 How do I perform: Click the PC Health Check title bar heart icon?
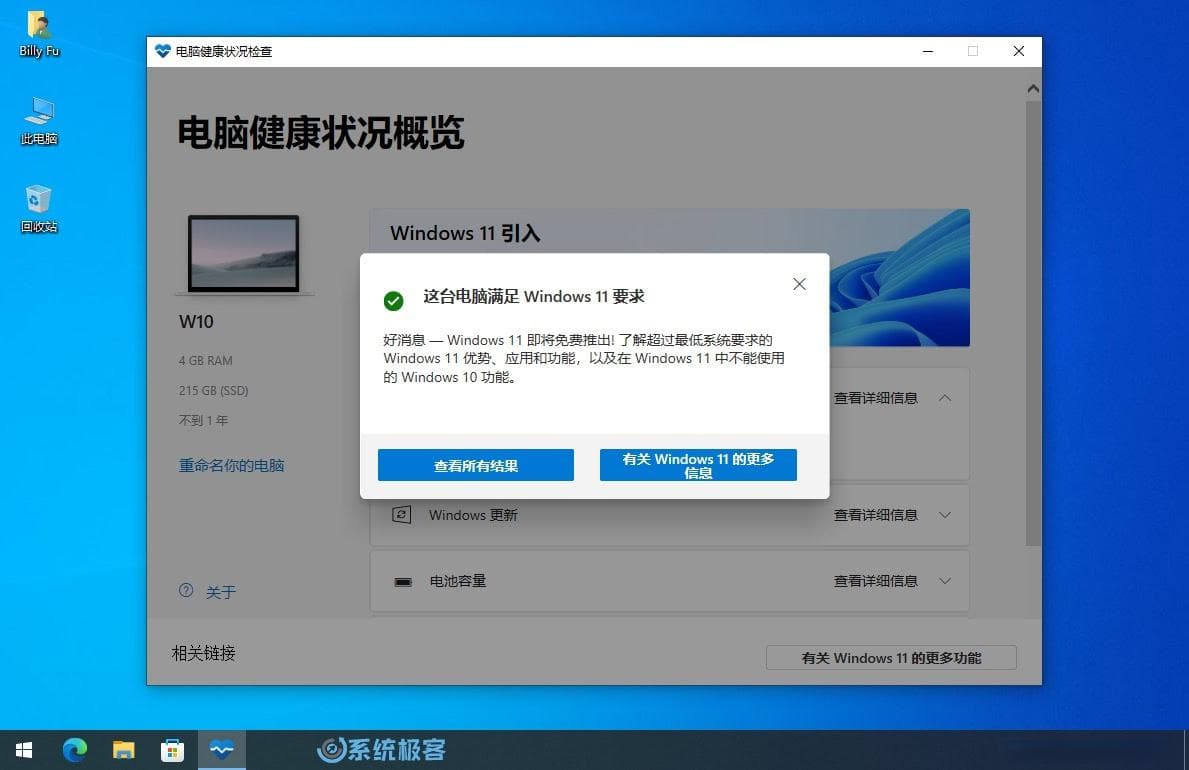point(162,51)
